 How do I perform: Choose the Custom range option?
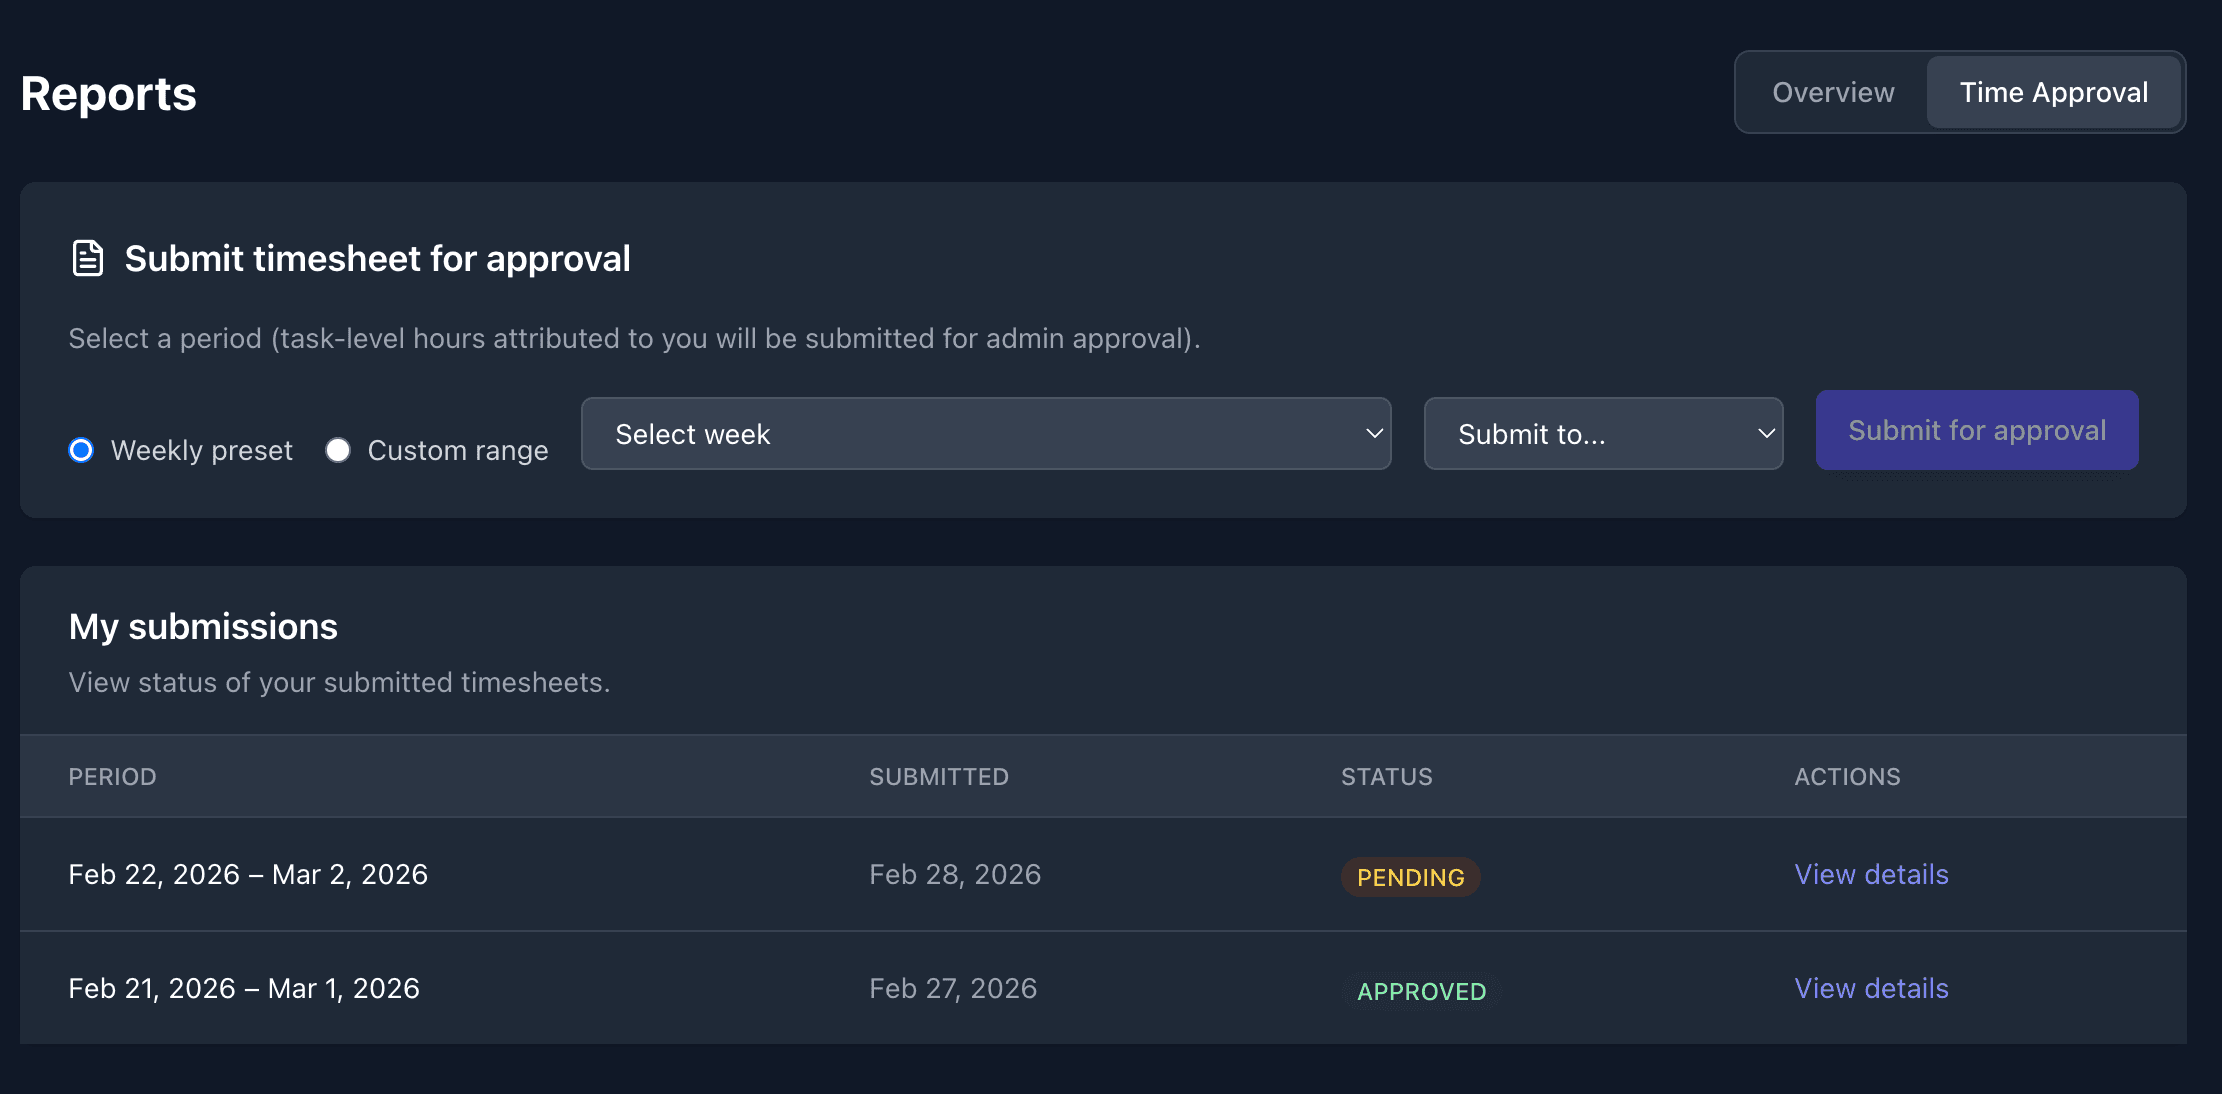coord(338,450)
